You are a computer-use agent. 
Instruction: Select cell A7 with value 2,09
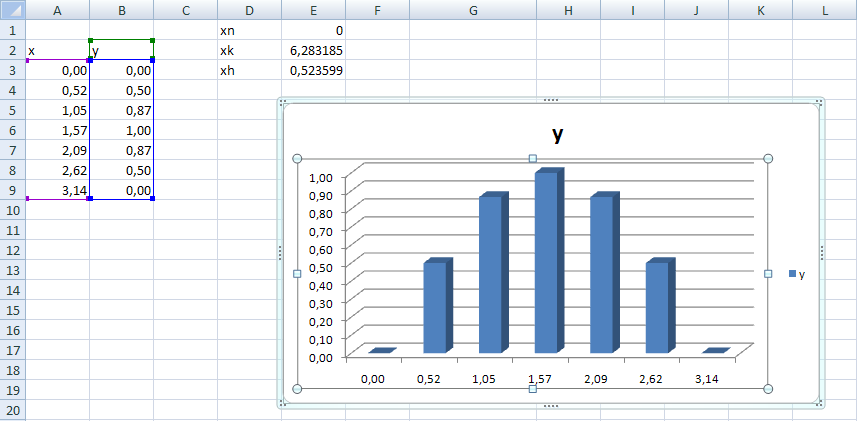click(57, 150)
